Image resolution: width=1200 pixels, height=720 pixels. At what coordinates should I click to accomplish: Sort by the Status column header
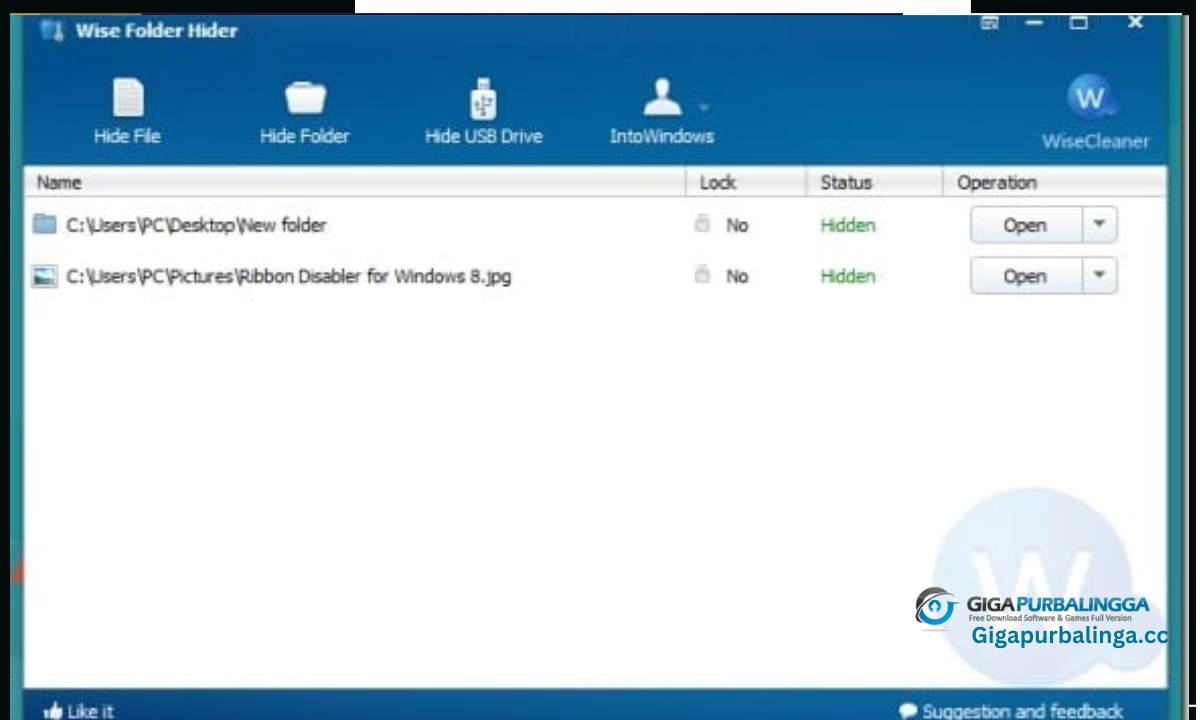tap(846, 183)
